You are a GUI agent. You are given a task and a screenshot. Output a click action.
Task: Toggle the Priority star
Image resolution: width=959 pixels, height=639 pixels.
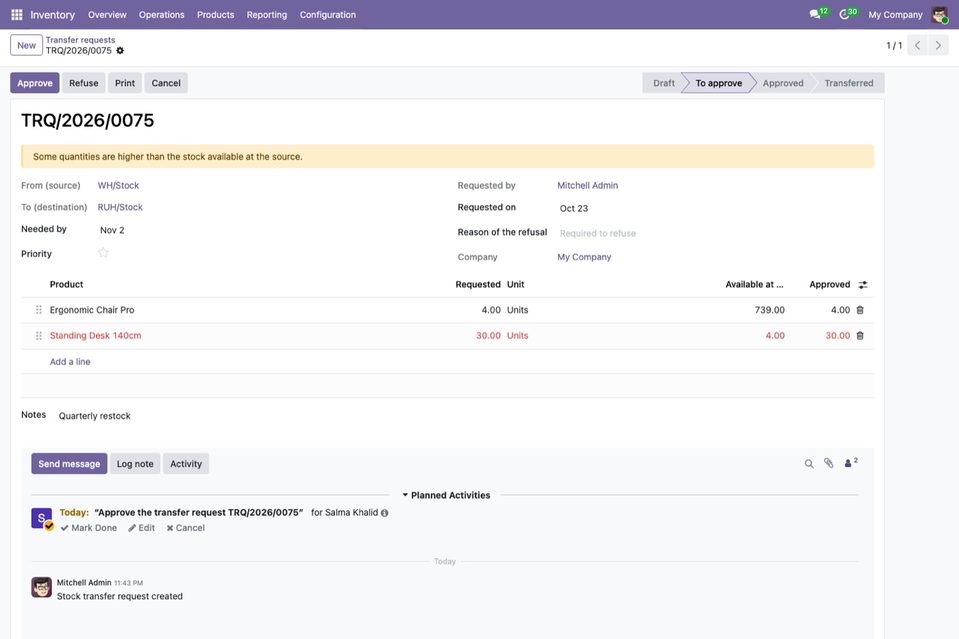pos(103,253)
